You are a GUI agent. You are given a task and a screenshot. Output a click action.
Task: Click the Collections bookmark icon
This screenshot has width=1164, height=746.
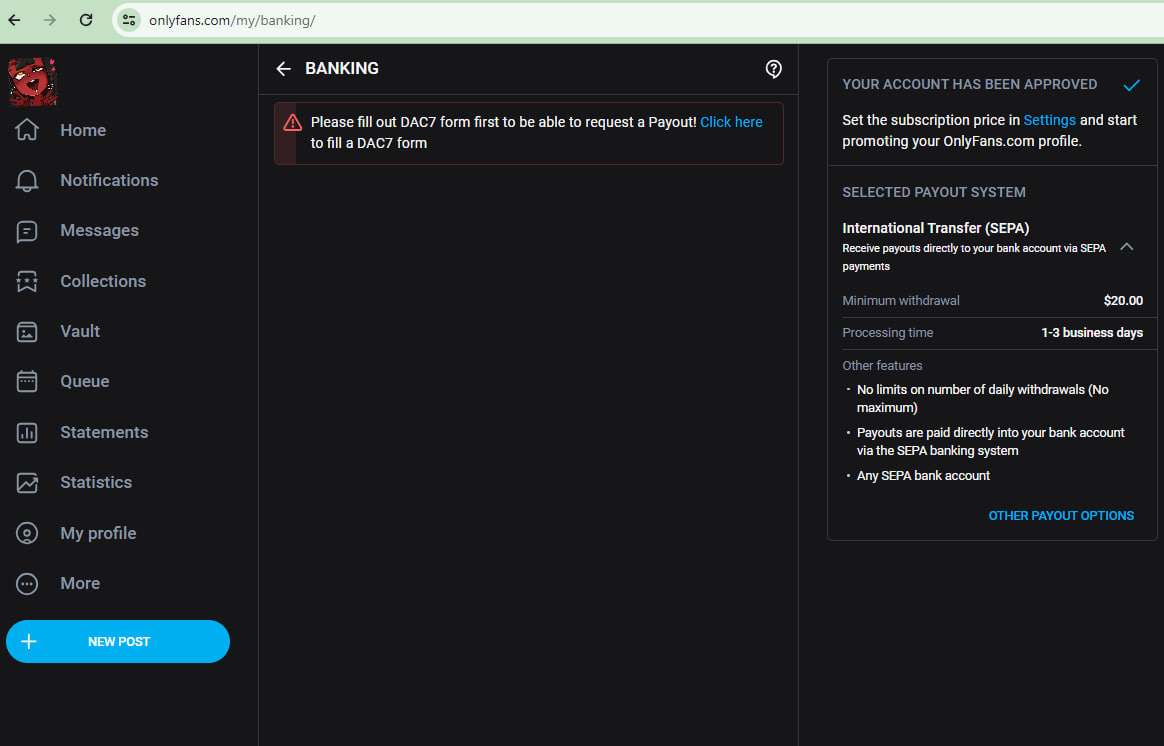tap(27, 281)
